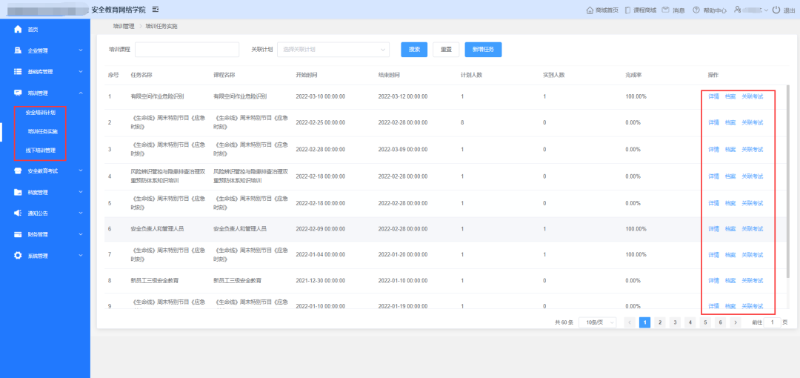Click the next page arrow in pagination

[736, 322]
